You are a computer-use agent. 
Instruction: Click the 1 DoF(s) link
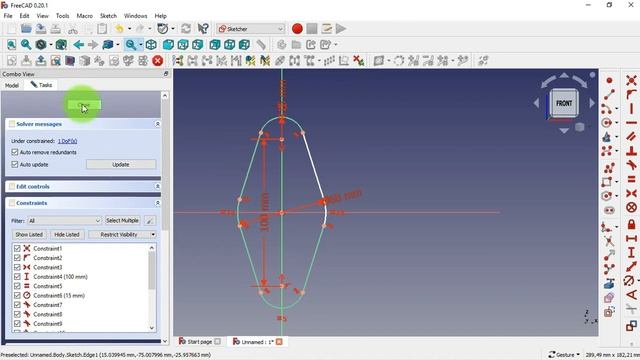pyautogui.click(x=67, y=141)
